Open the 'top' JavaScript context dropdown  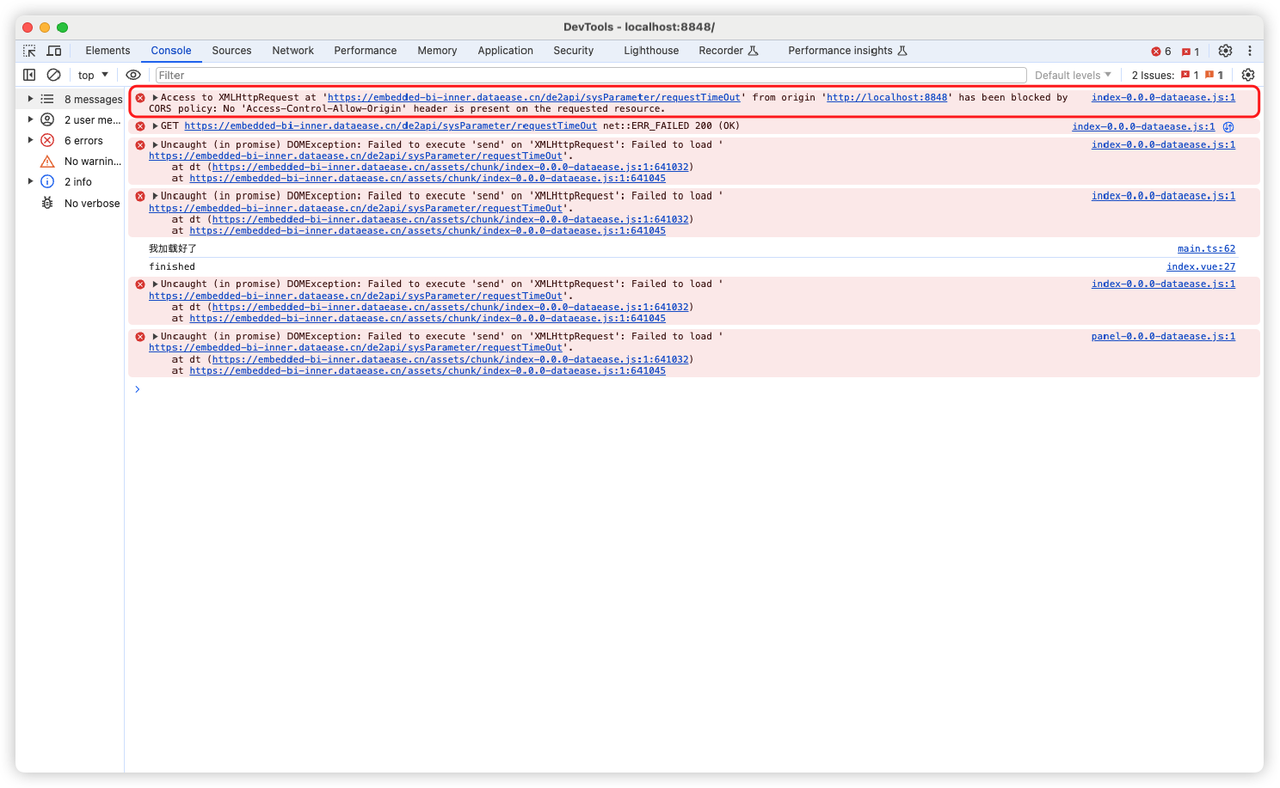coord(93,75)
